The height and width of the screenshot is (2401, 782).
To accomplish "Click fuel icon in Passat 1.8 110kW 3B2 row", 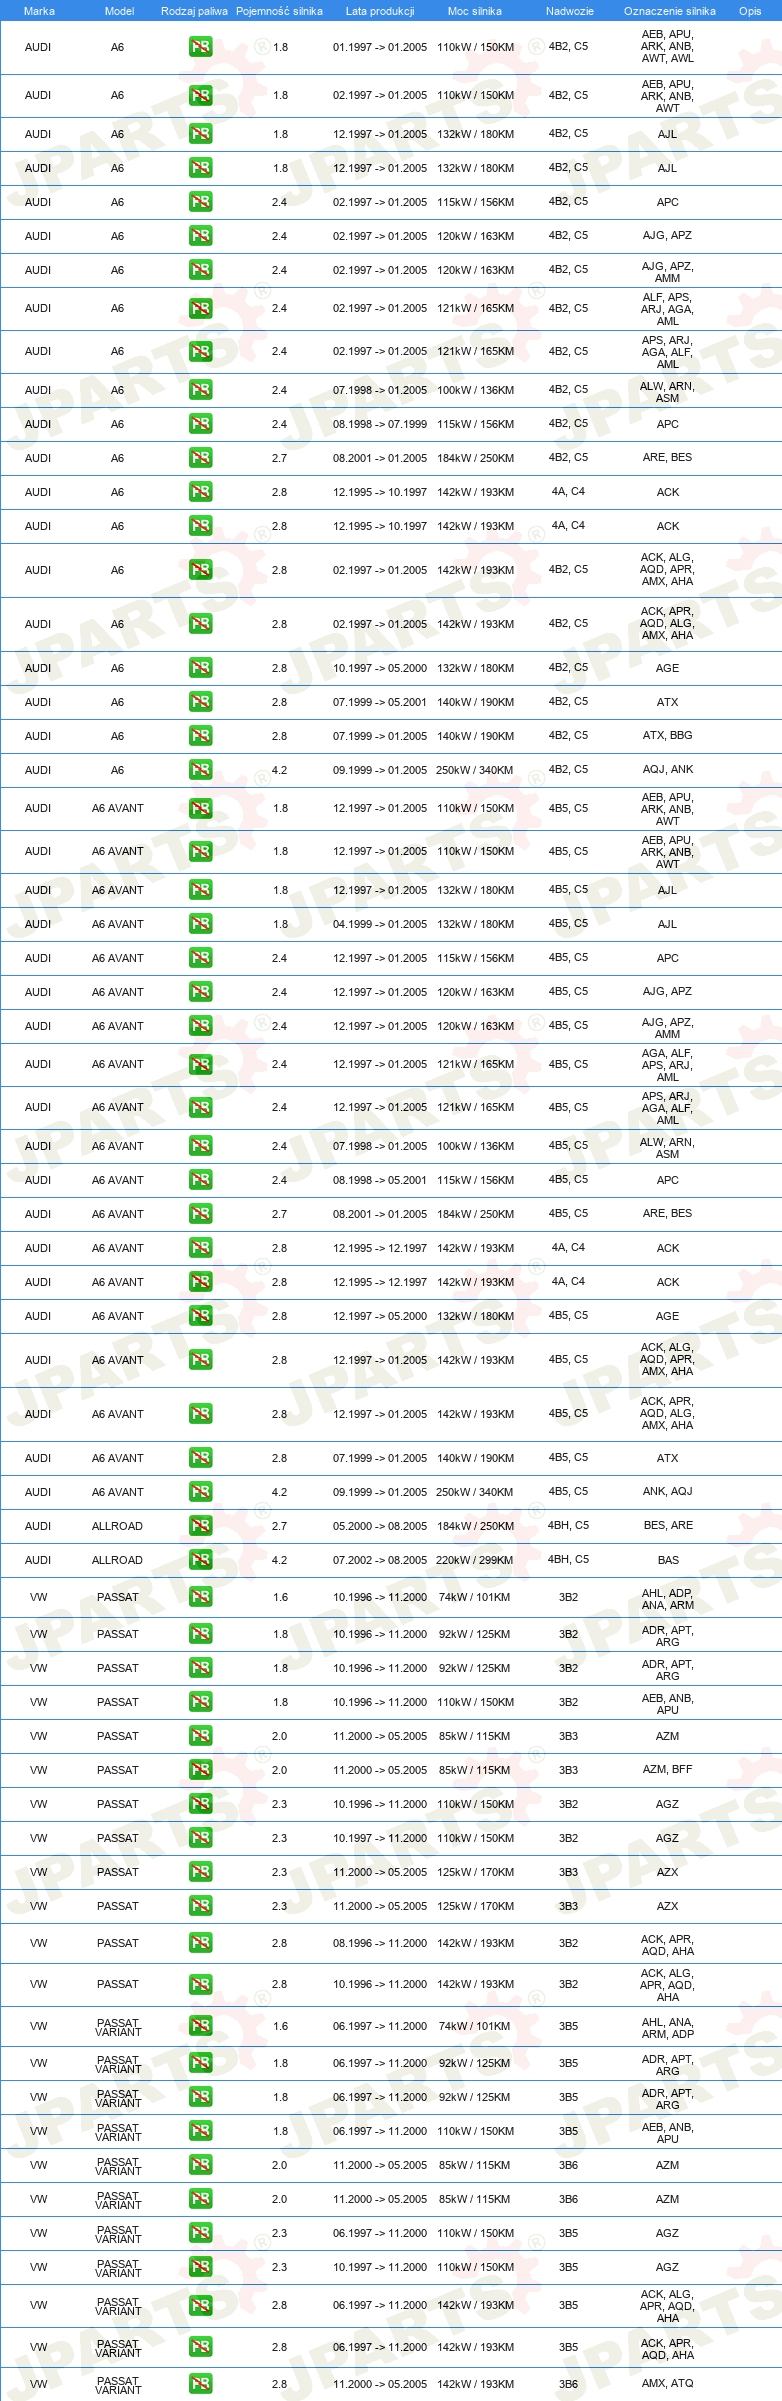I will click(x=200, y=1702).
